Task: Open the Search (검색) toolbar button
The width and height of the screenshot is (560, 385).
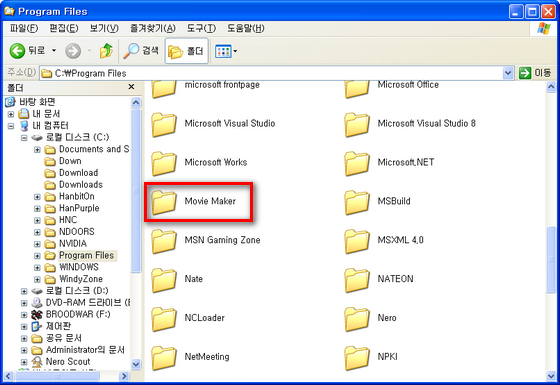Action: pyautogui.click(x=141, y=51)
